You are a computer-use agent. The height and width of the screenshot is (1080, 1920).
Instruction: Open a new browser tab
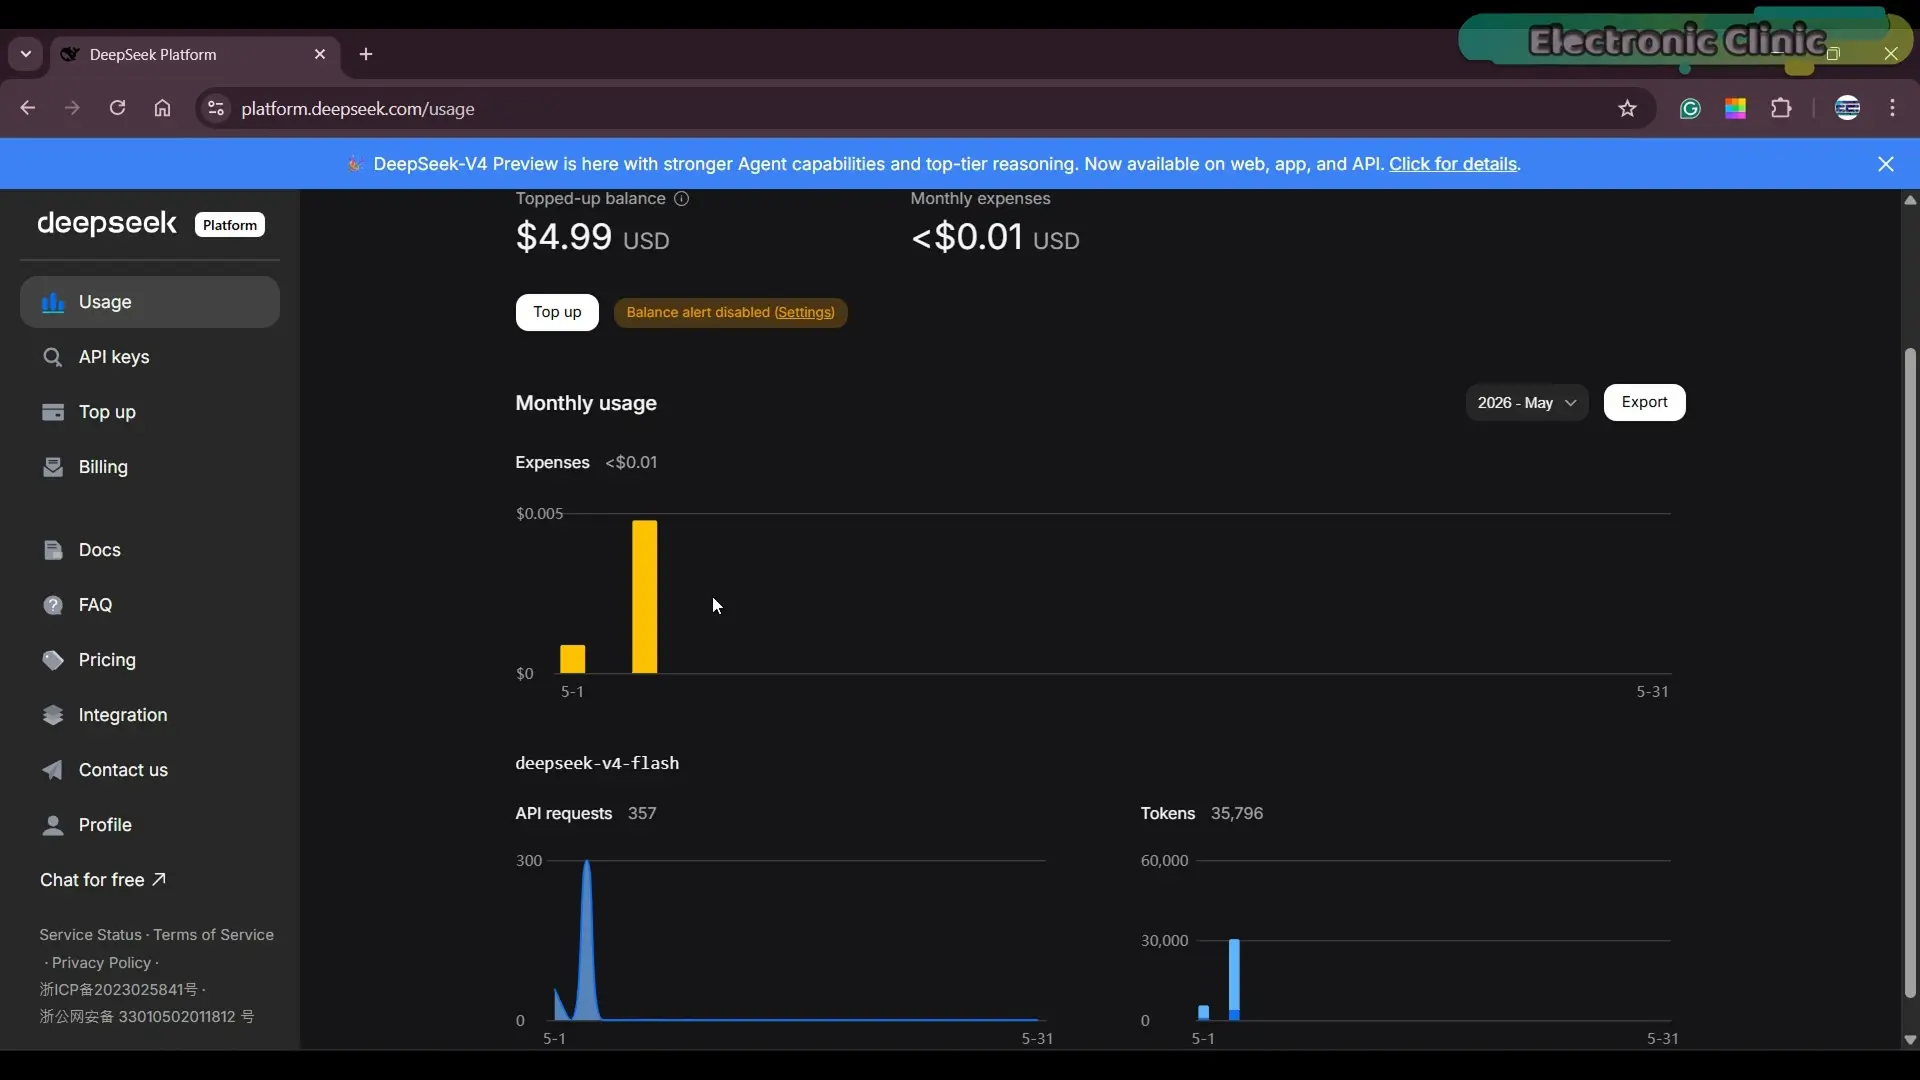366,54
